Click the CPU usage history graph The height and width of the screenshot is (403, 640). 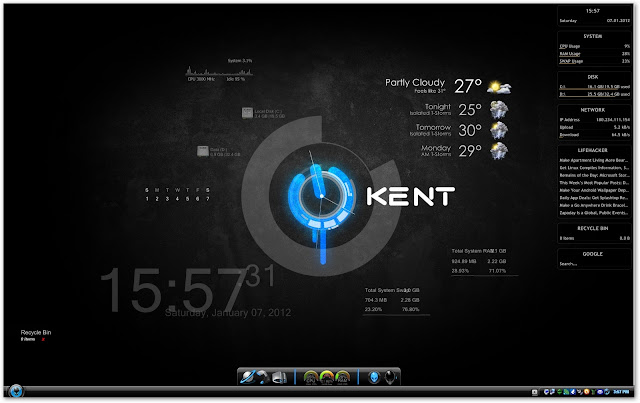click(220, 71)
